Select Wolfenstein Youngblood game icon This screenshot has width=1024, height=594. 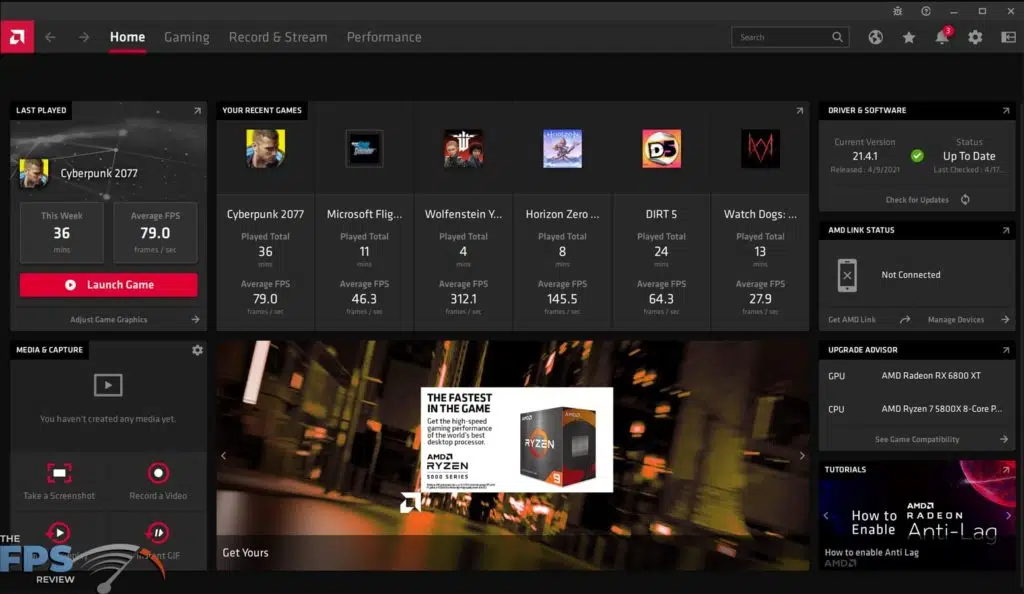pos(463,148)
